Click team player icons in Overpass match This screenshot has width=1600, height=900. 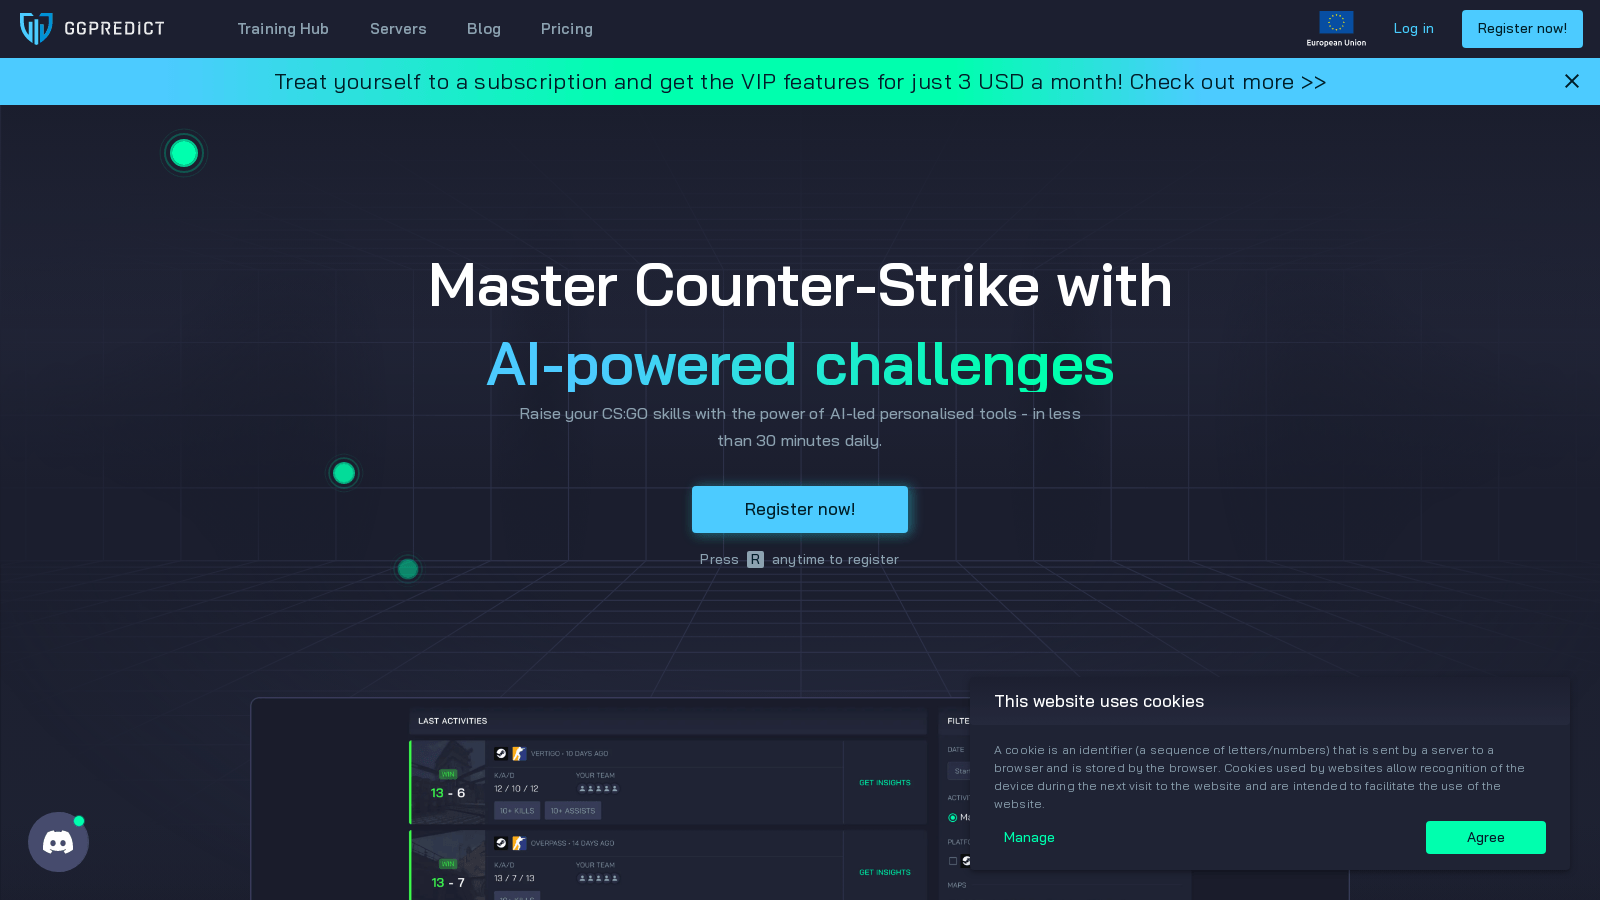pos(598,879)
